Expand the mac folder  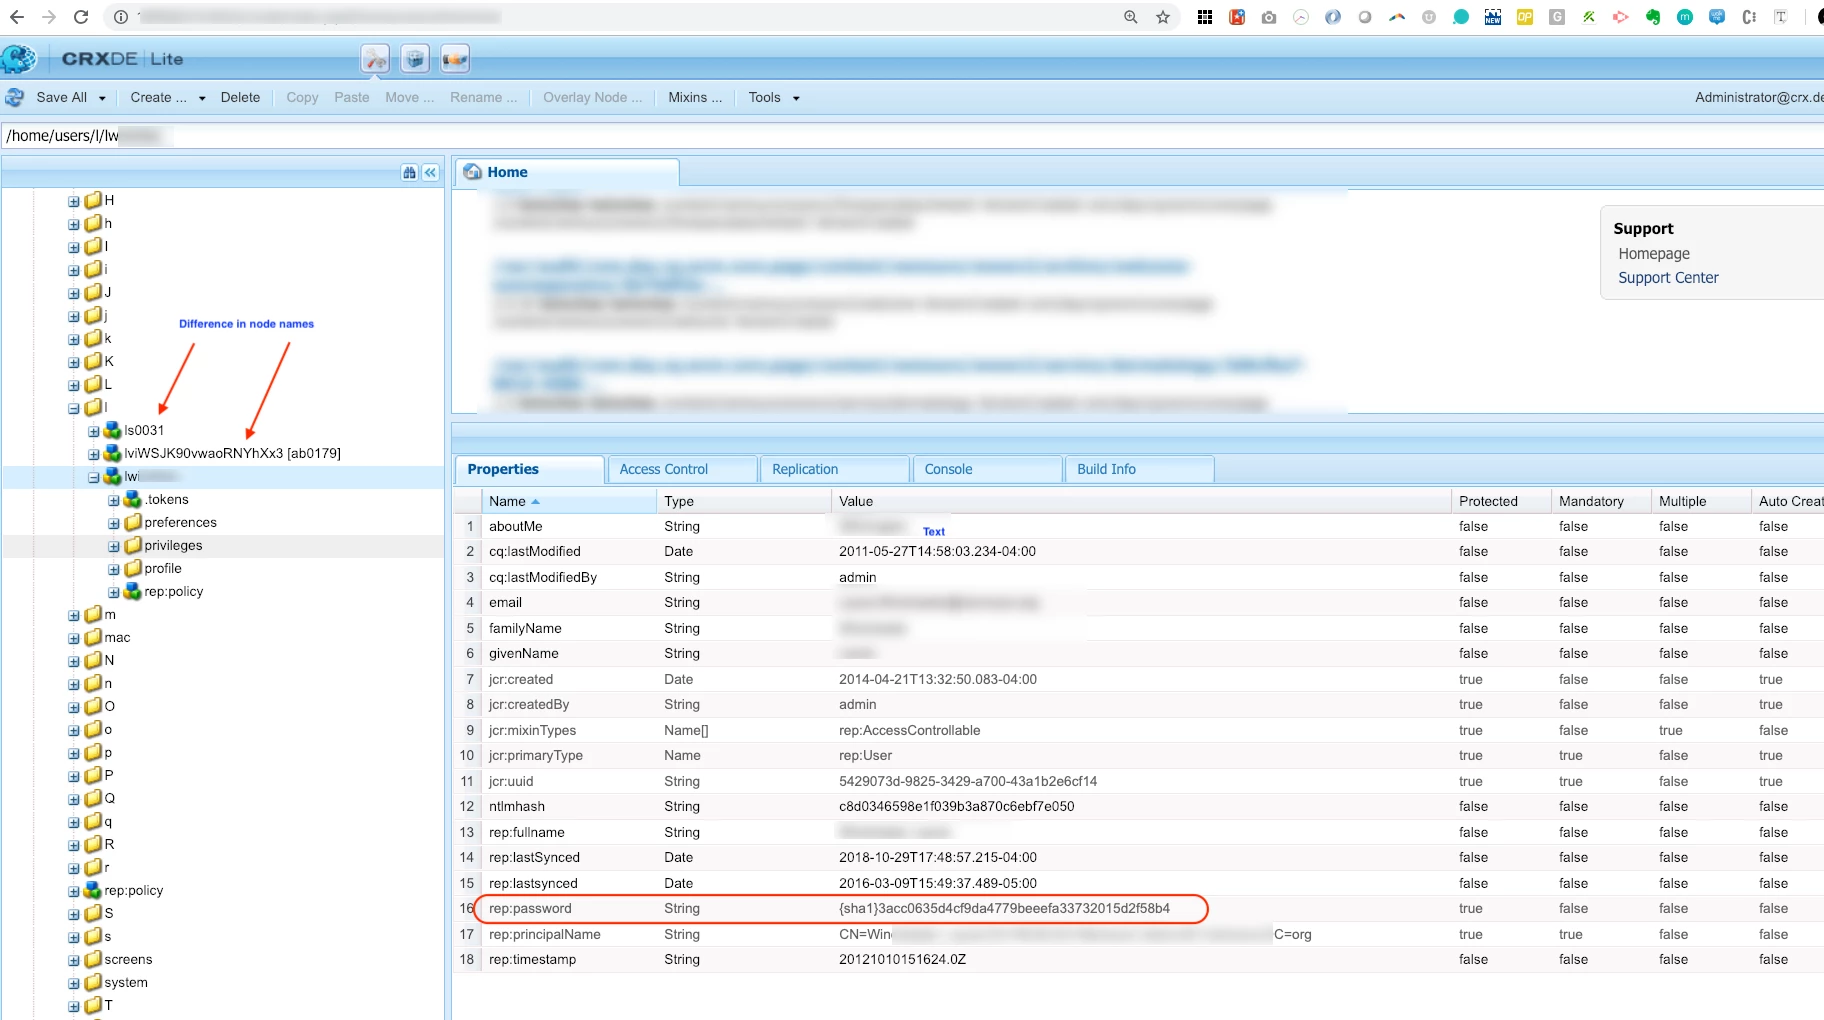[74, 638]
